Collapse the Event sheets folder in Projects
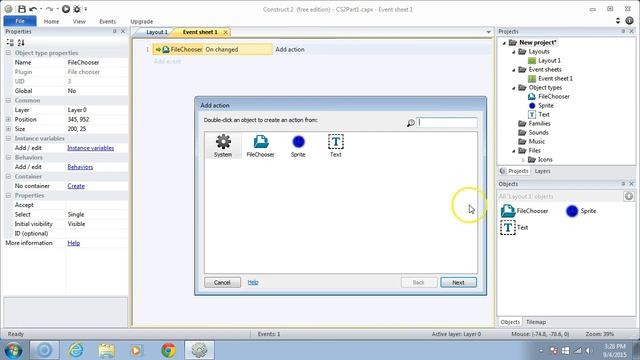The image size is (640, 360). click(514, 70)
